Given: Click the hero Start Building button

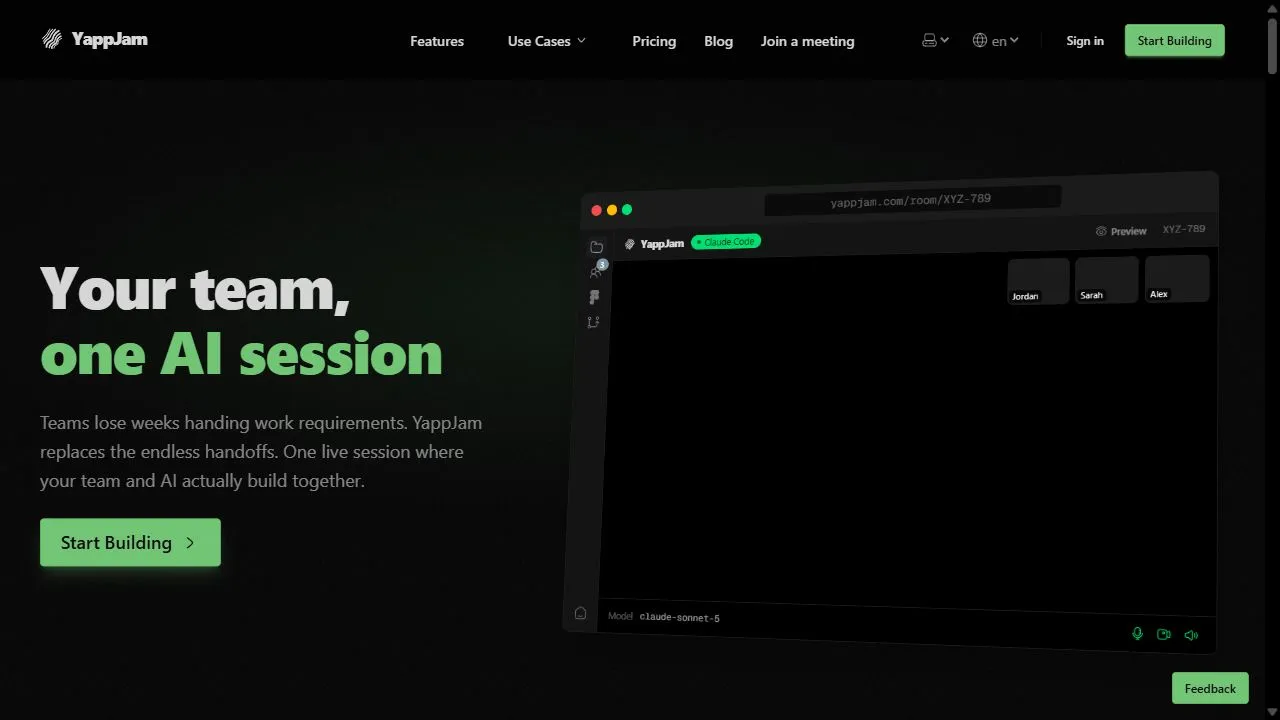Looking at the screenshot, I should click(130, 542).
